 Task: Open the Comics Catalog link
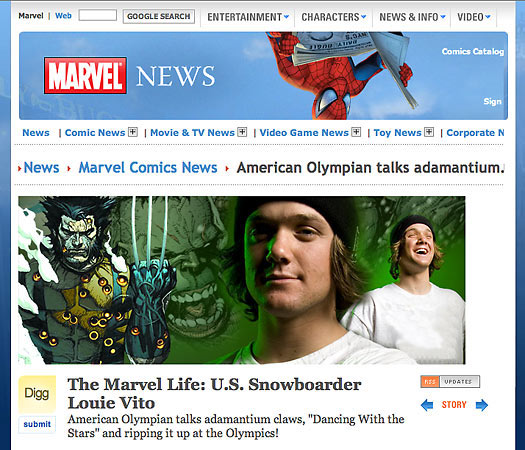click(x=472, y=51)
